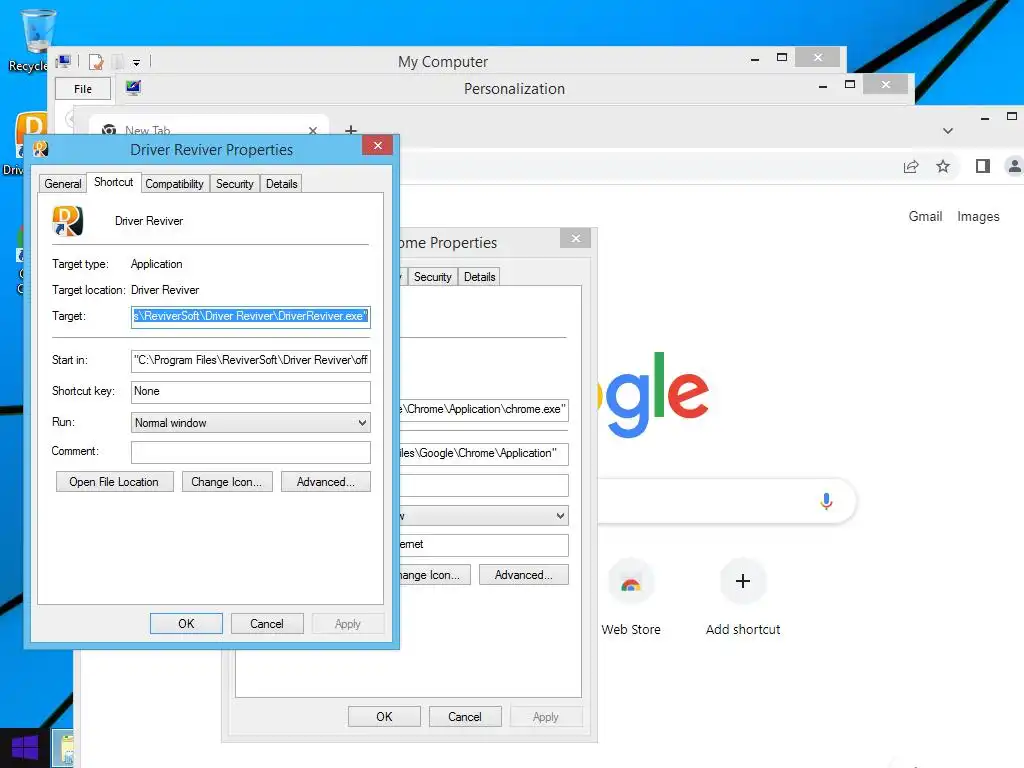Click the Google logo on the page
This screenshot has height=768, width=1024.
[653, 395]
